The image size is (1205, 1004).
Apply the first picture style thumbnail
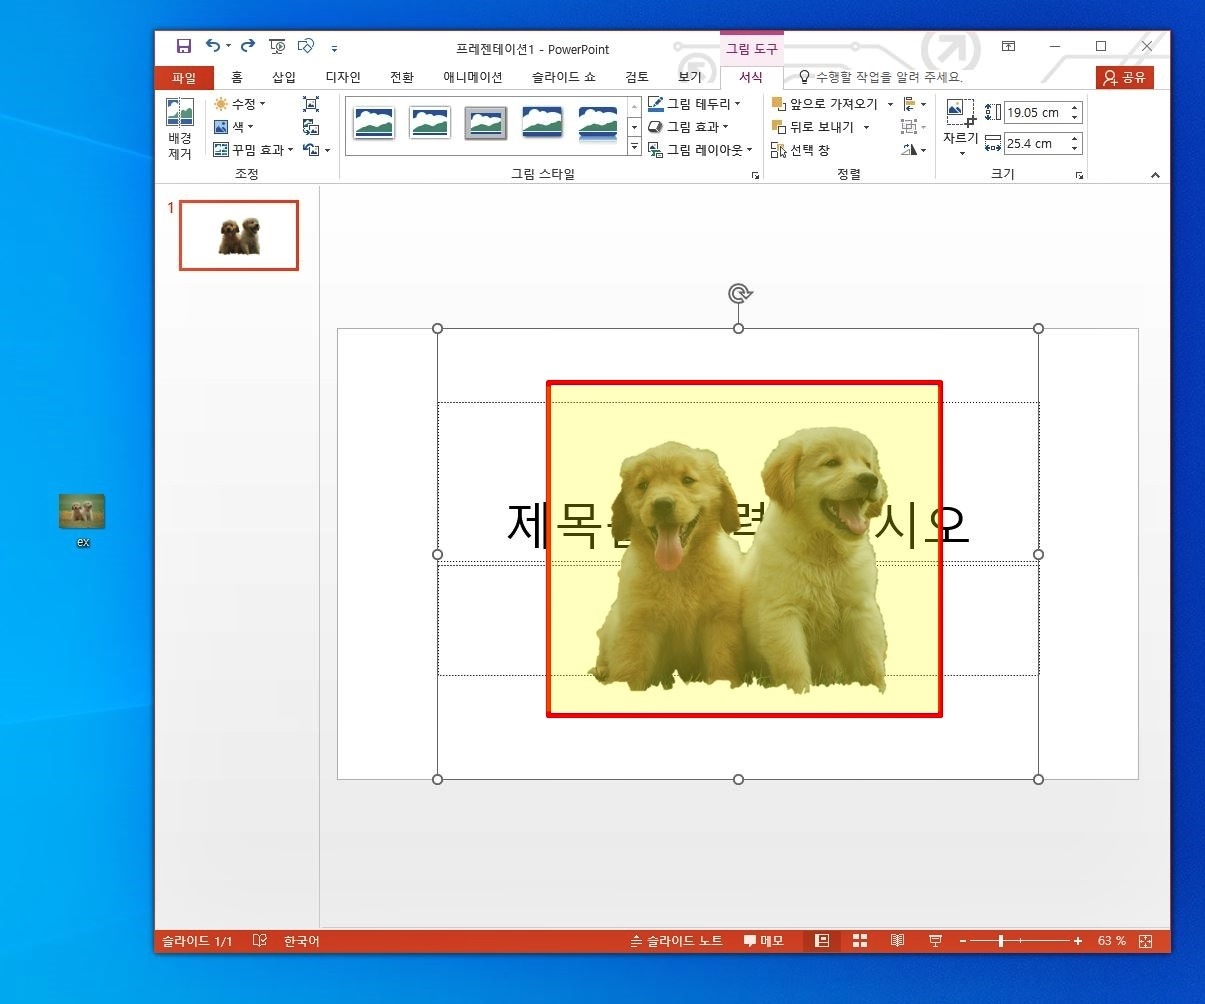pyautogui.click(x=374, y=123)
